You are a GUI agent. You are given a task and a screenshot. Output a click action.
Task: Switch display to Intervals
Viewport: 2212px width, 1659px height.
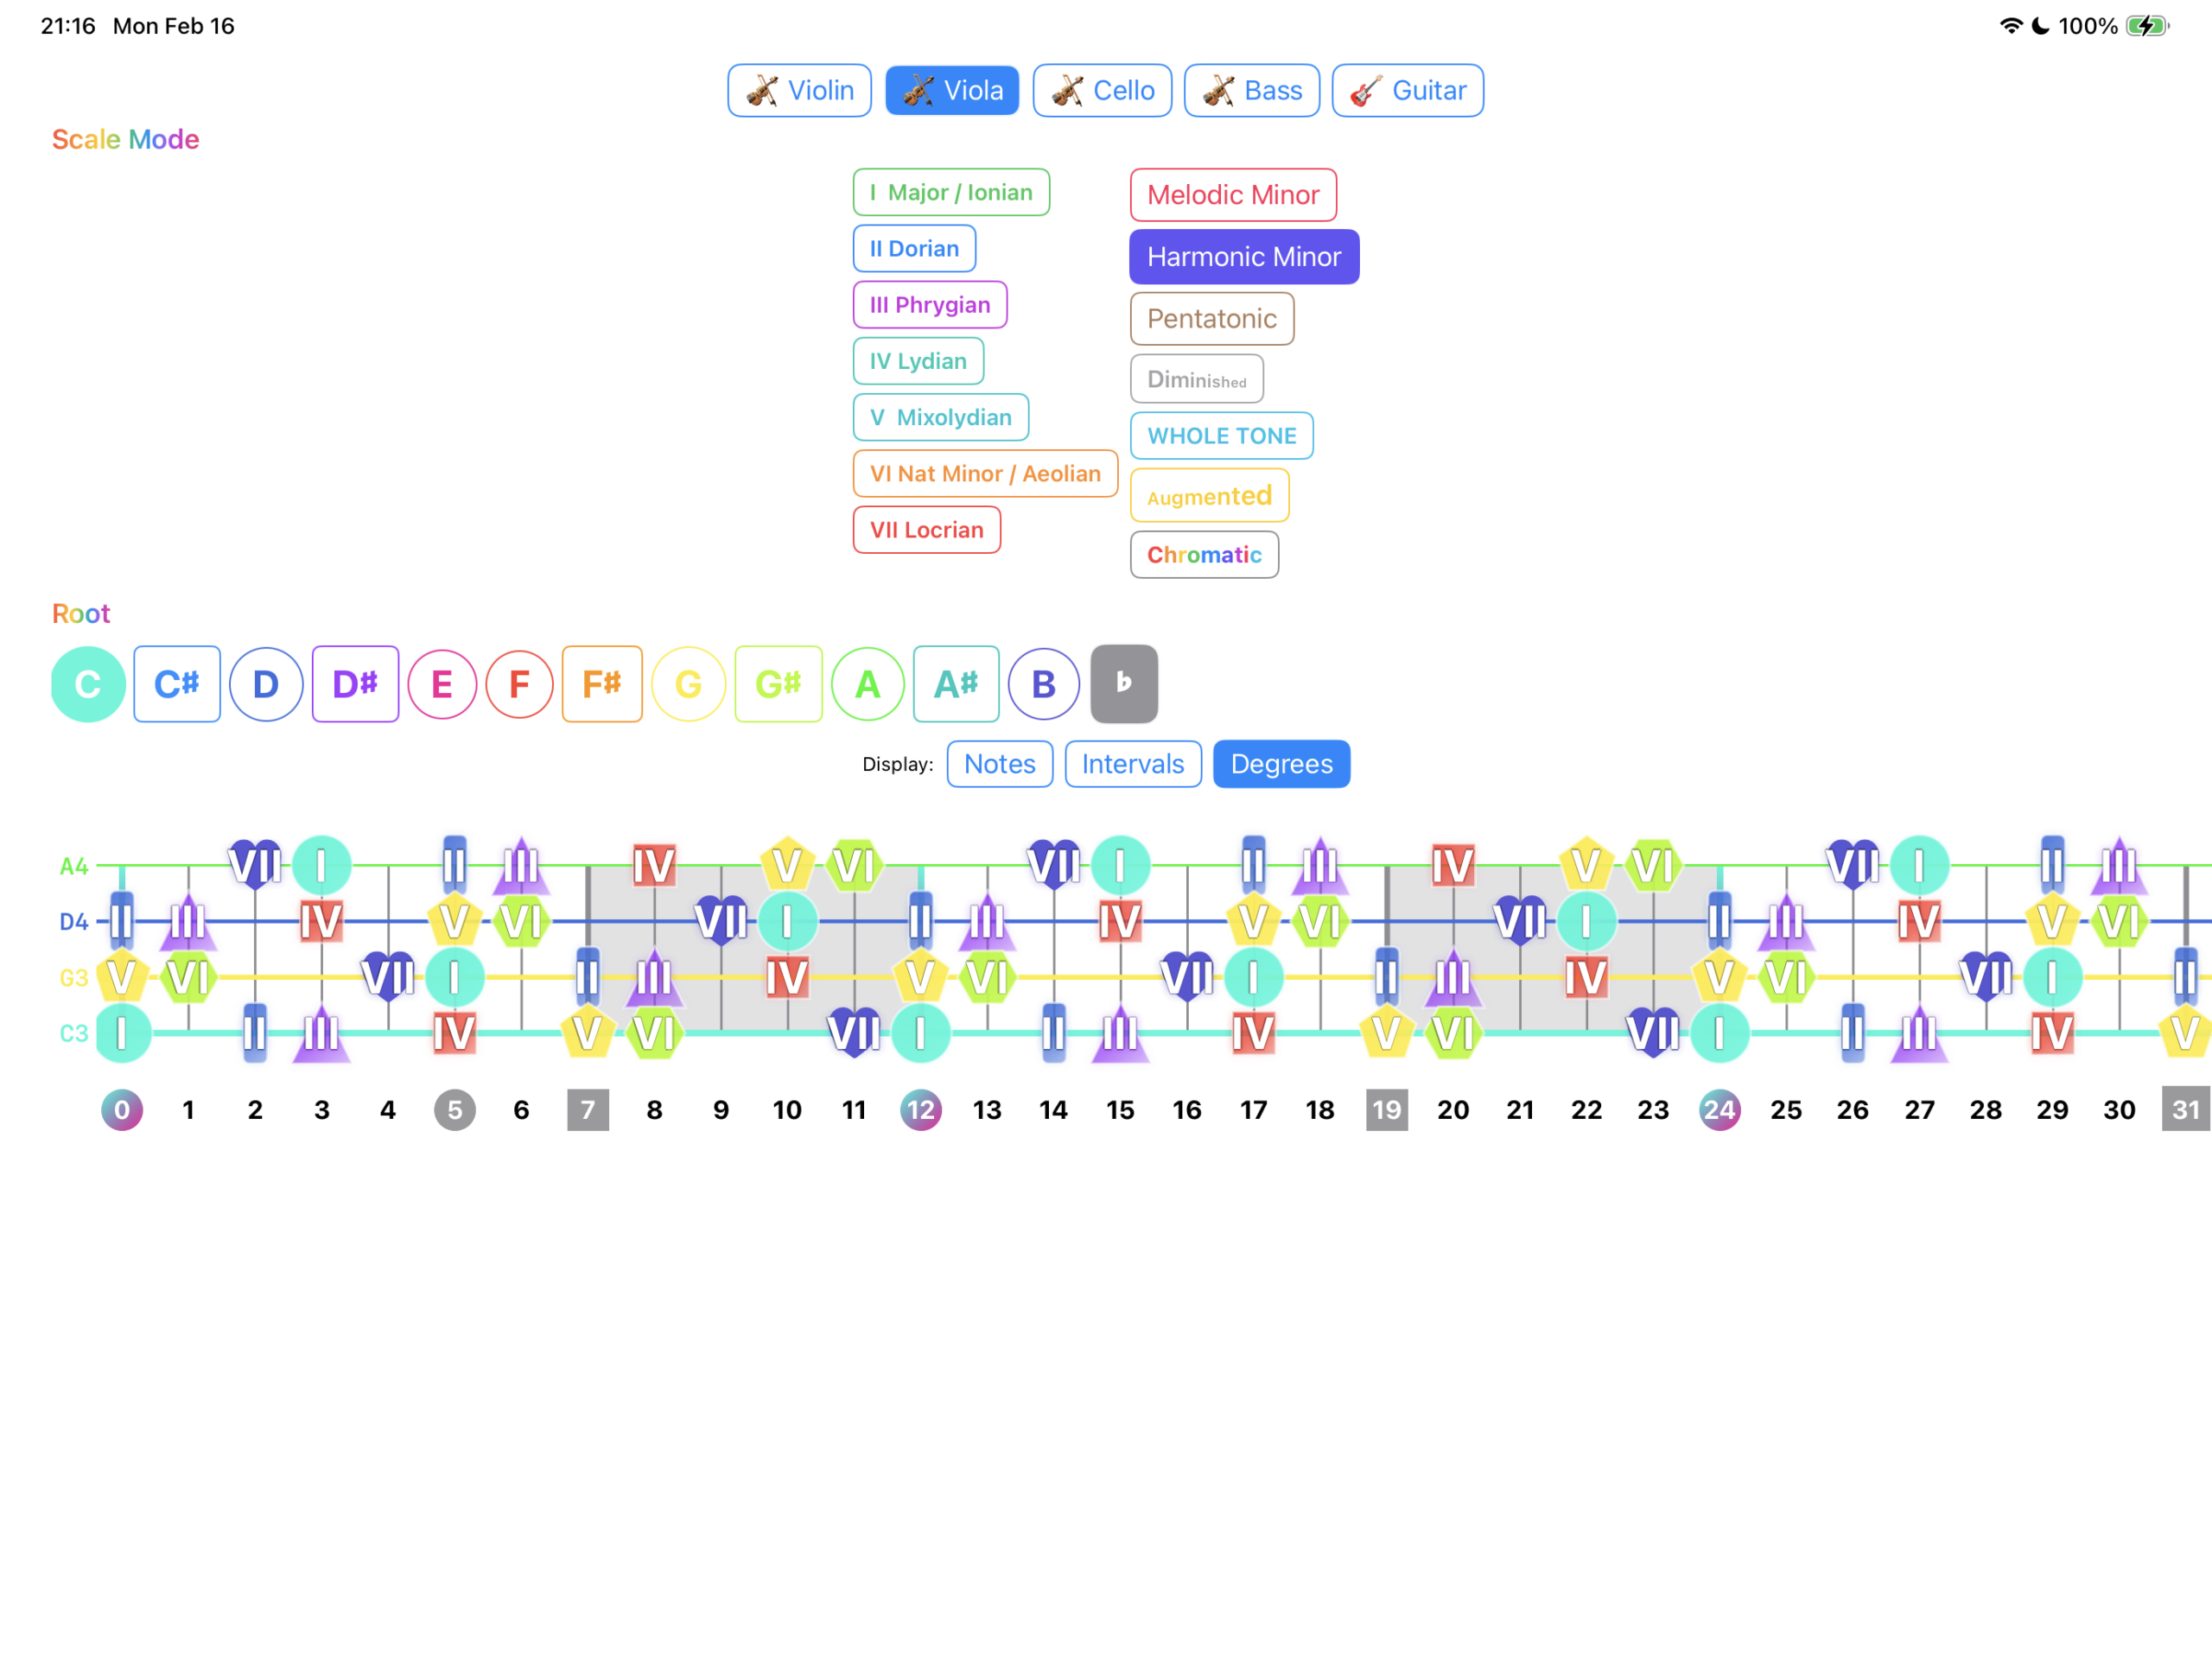1132,764
